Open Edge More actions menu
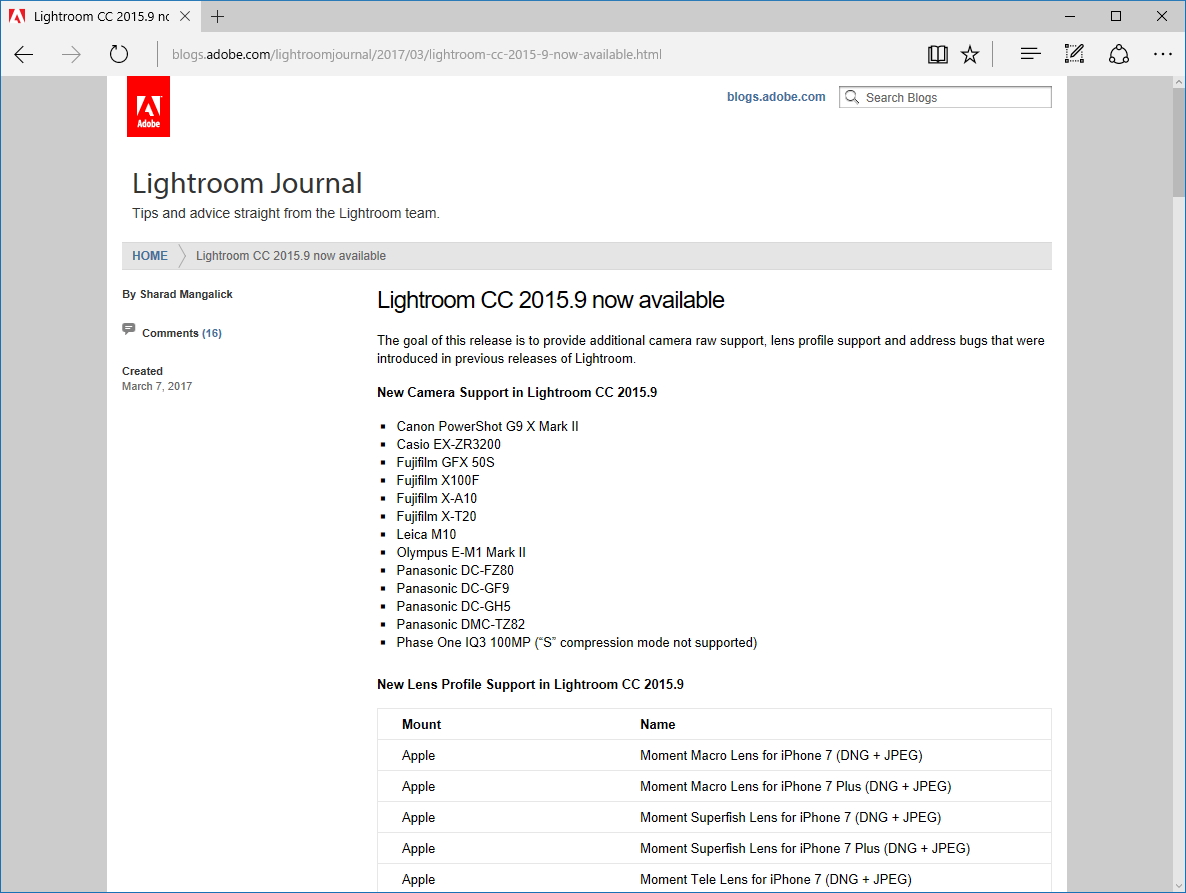This screenshot has width=1186, height=893. (1163, 54)
